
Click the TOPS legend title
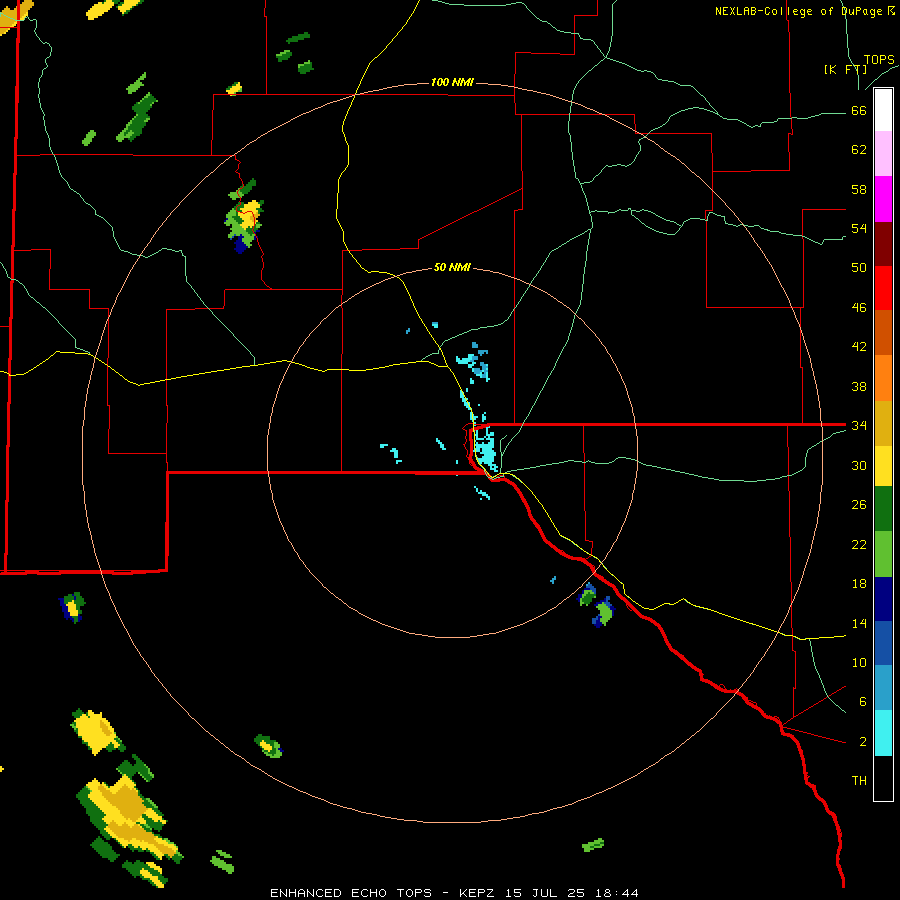(x=879, y=59)
